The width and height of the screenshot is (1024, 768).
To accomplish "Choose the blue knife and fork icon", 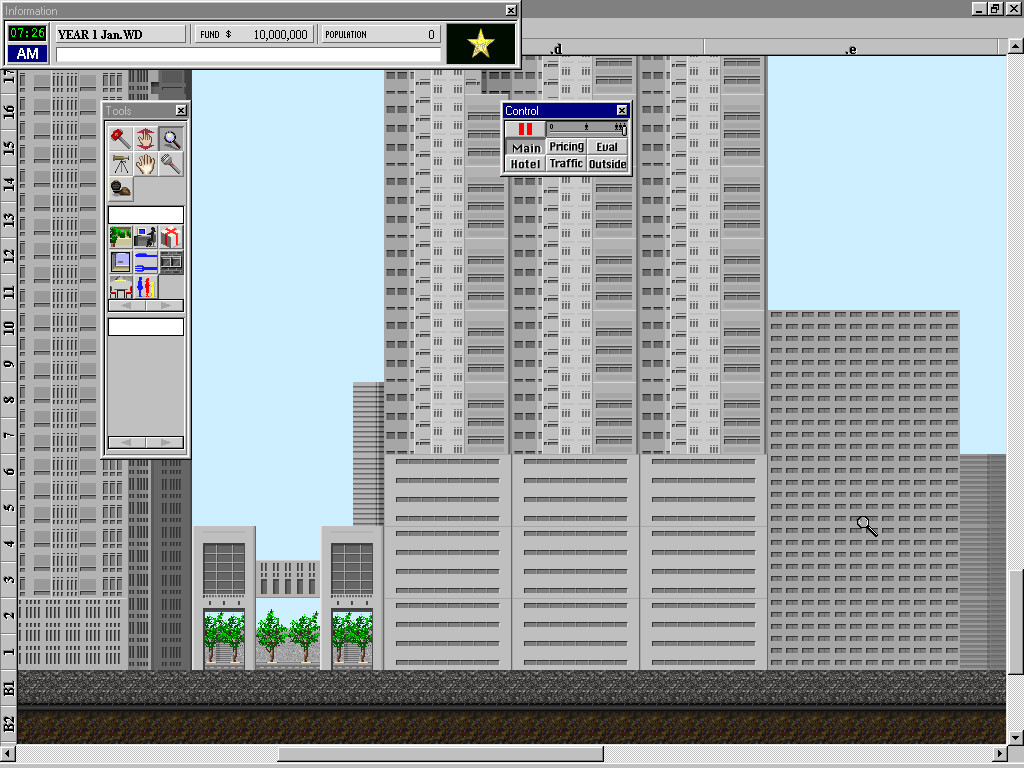I will click(x=146, y=262).
